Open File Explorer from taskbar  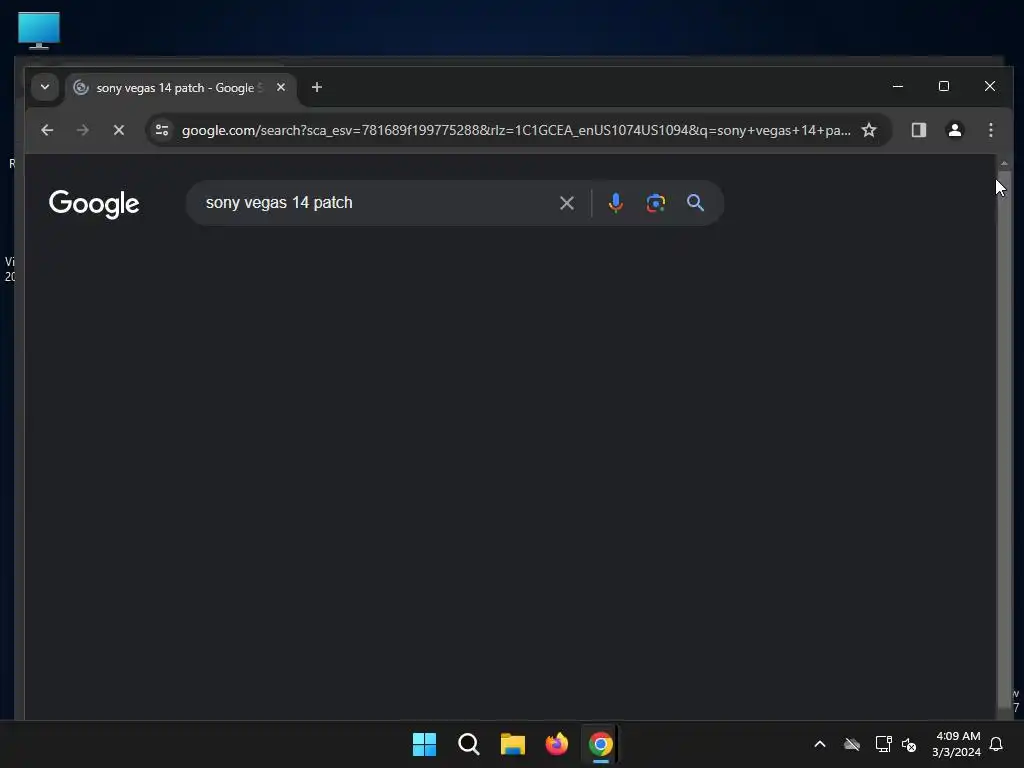pyautogui.click(x=513, y=744)
